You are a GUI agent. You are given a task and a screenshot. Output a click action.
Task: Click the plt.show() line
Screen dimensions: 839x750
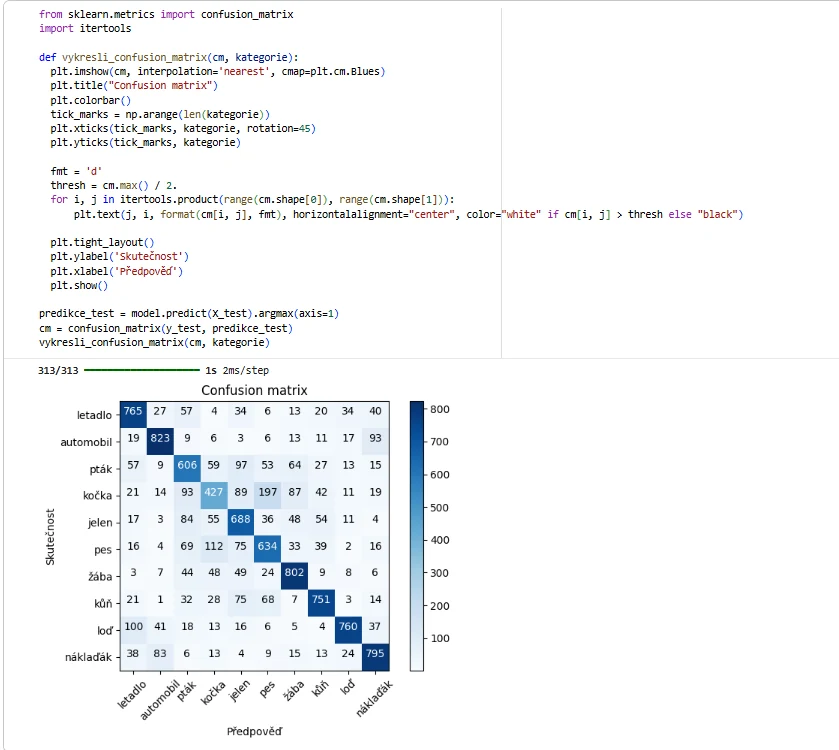(79, 285)
